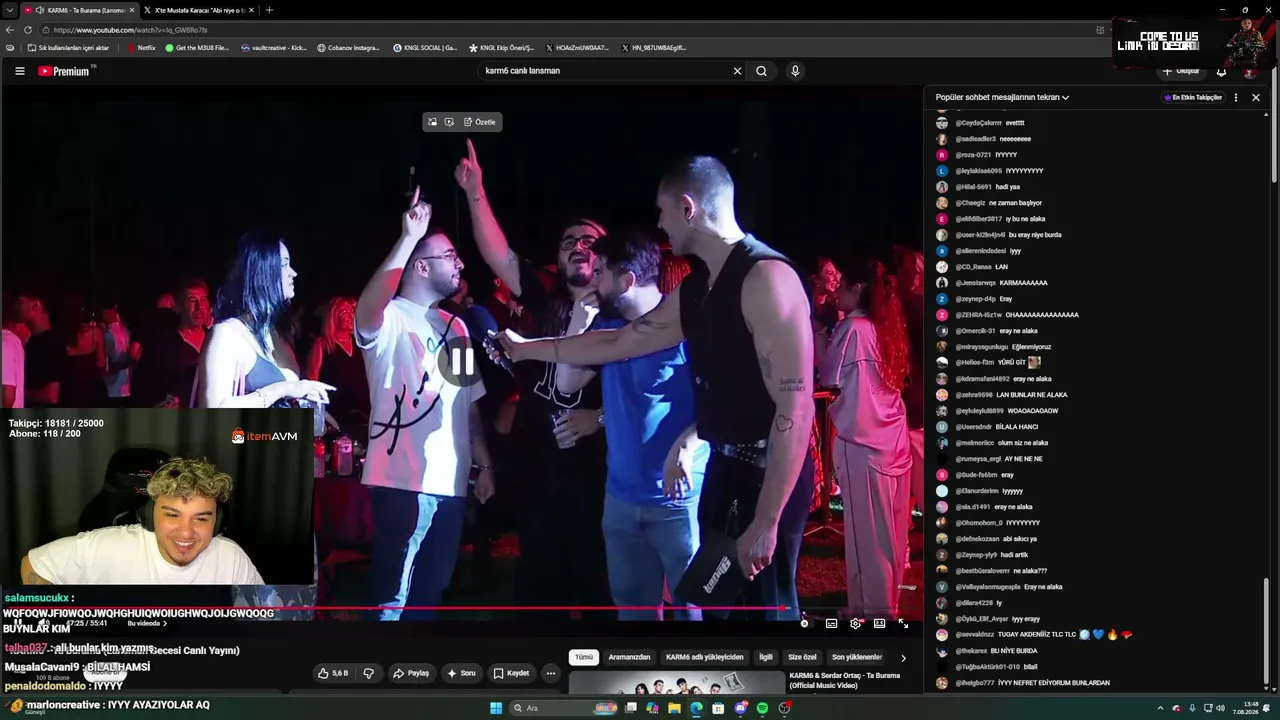Click the search magnifier button
The image size is (1280, 720).
click(x=761, y=71)
